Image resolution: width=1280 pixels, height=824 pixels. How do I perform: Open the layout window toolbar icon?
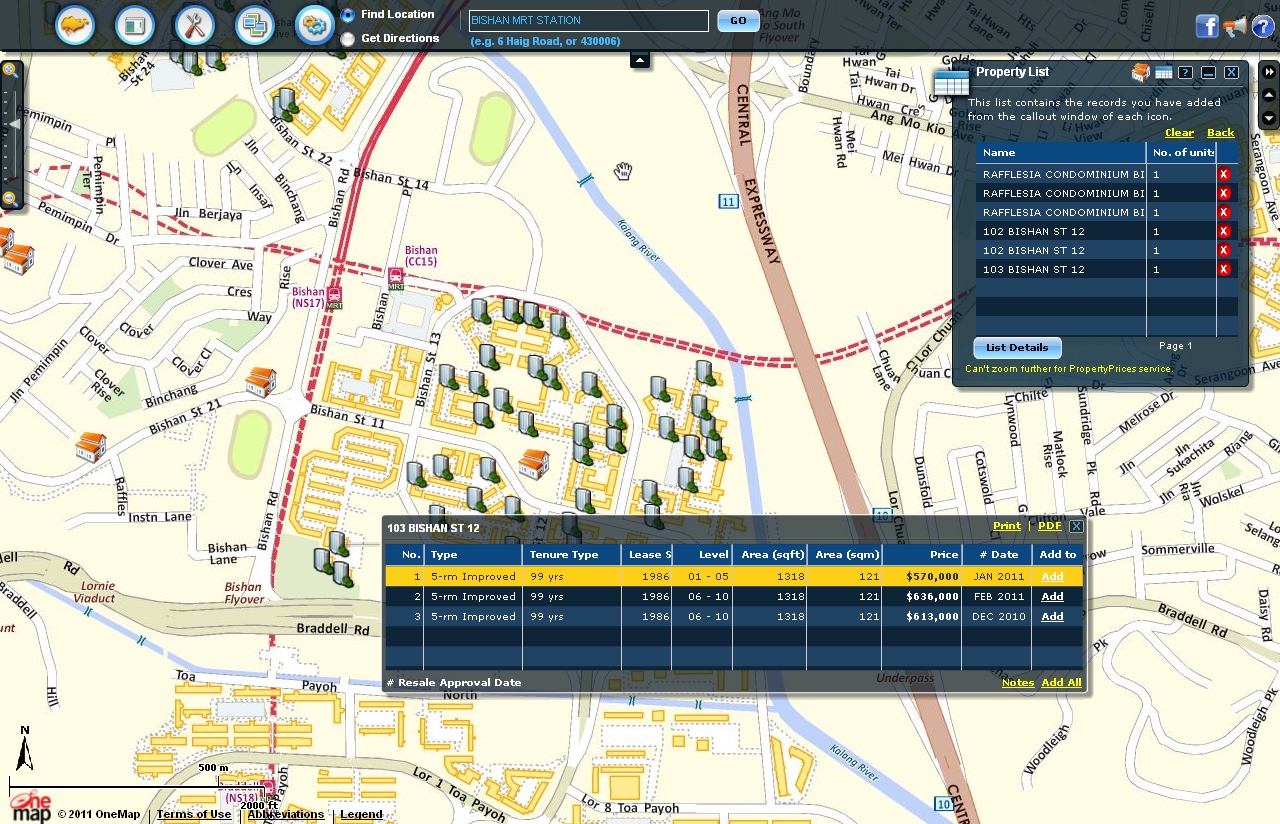[x=135, y=25]
